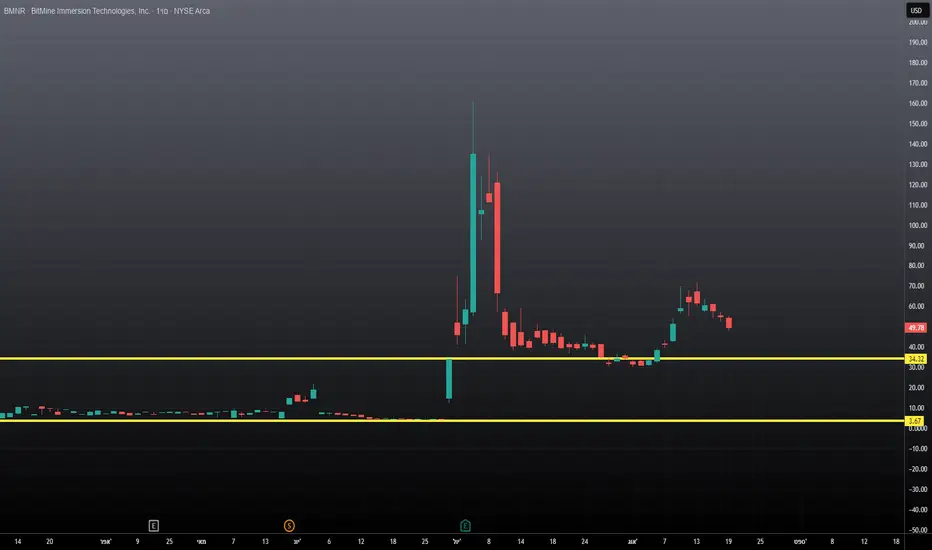Image resolution: width=932 pixels, height=550 pixels.
Task: Click the 190.00 price axis label
Action: (x=917, y=42)
